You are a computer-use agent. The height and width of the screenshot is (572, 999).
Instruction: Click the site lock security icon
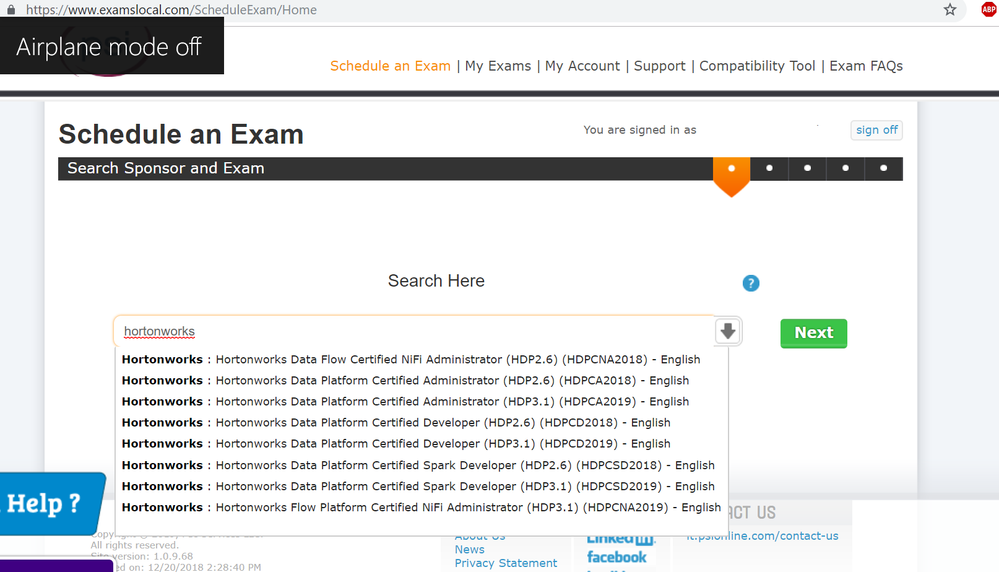click(x=11, y=10)
